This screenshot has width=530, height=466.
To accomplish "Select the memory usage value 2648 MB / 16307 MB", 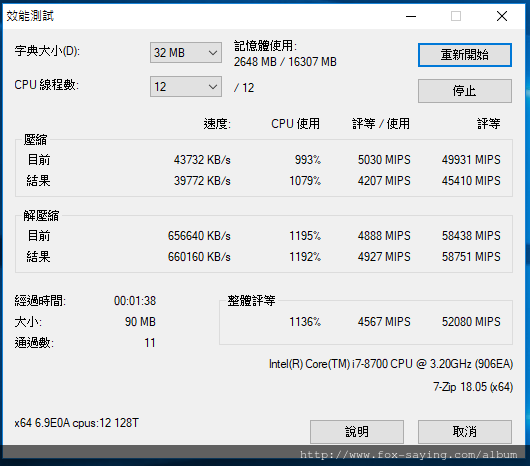I will click(x=285, y=62).
